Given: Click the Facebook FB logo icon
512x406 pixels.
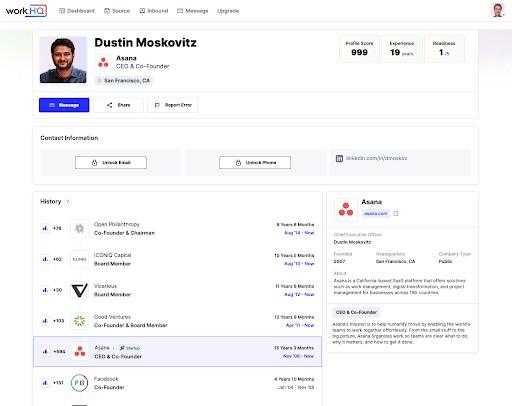Looking at the screenshot, I should (x=79, y=383).
